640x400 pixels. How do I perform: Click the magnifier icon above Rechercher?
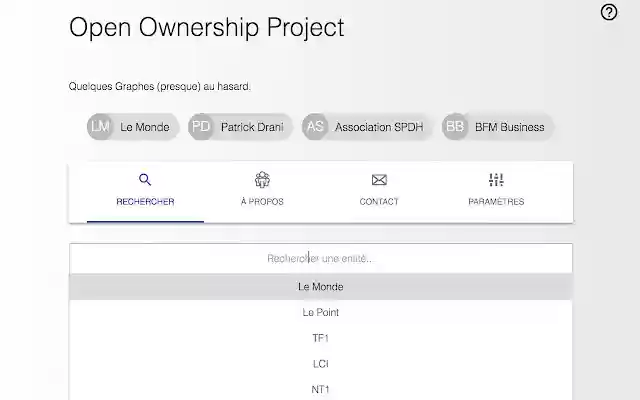[x=145, y=180]
